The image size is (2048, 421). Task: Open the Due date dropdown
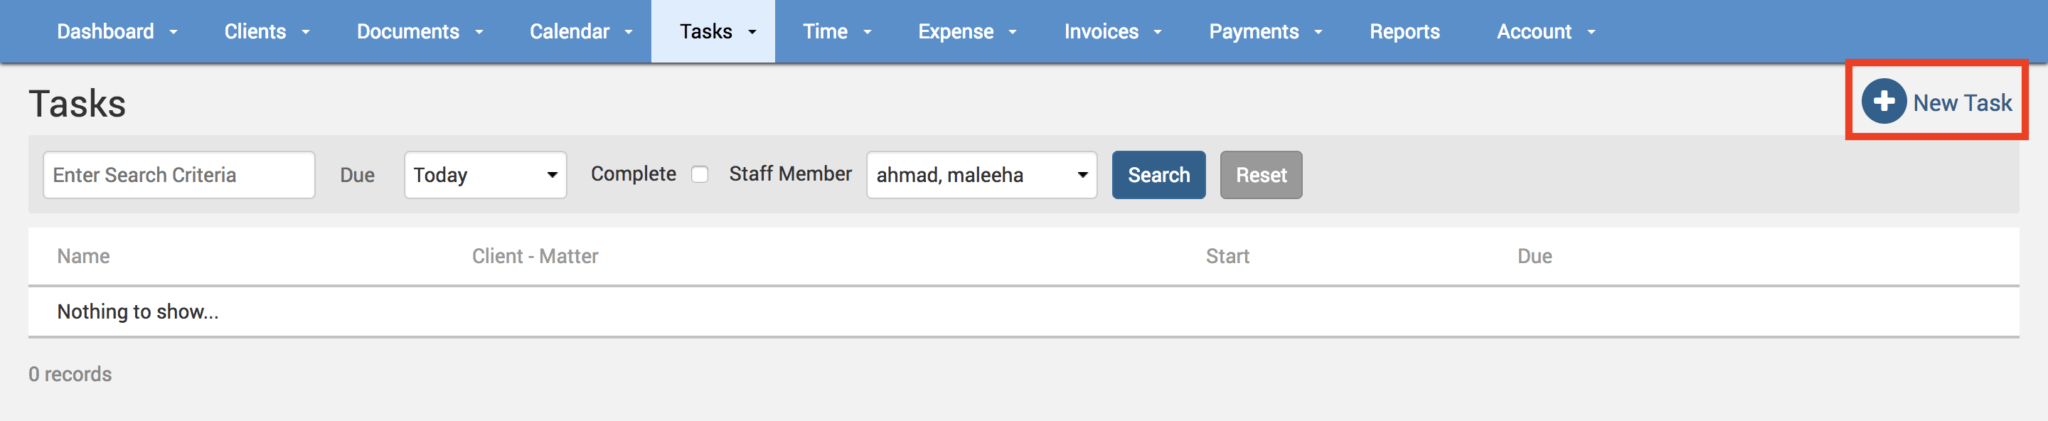(485, 175)
